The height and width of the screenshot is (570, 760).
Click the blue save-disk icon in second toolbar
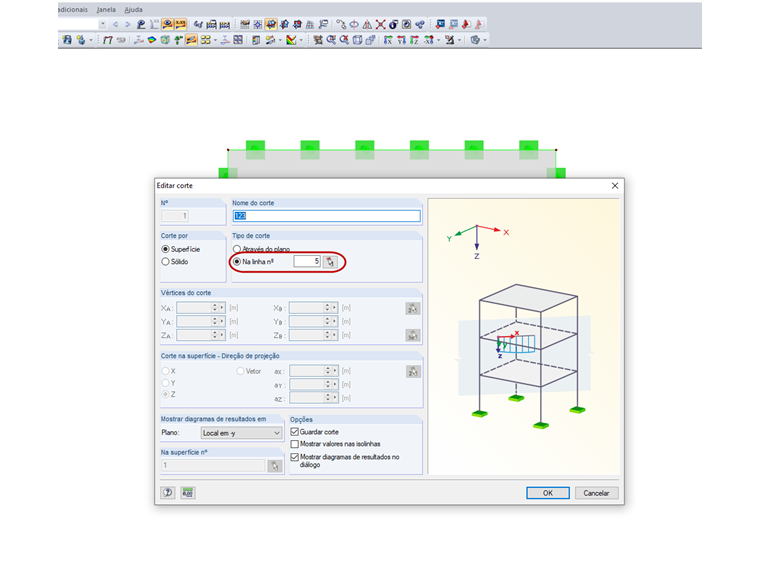(x=67, y=40)
